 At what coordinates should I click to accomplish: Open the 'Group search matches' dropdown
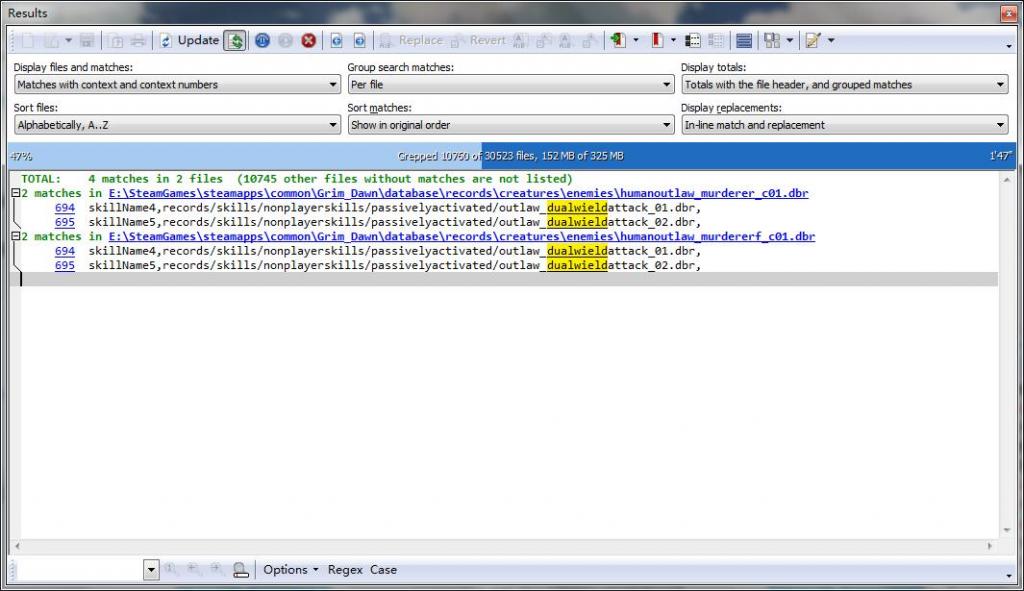coord(510,85)
